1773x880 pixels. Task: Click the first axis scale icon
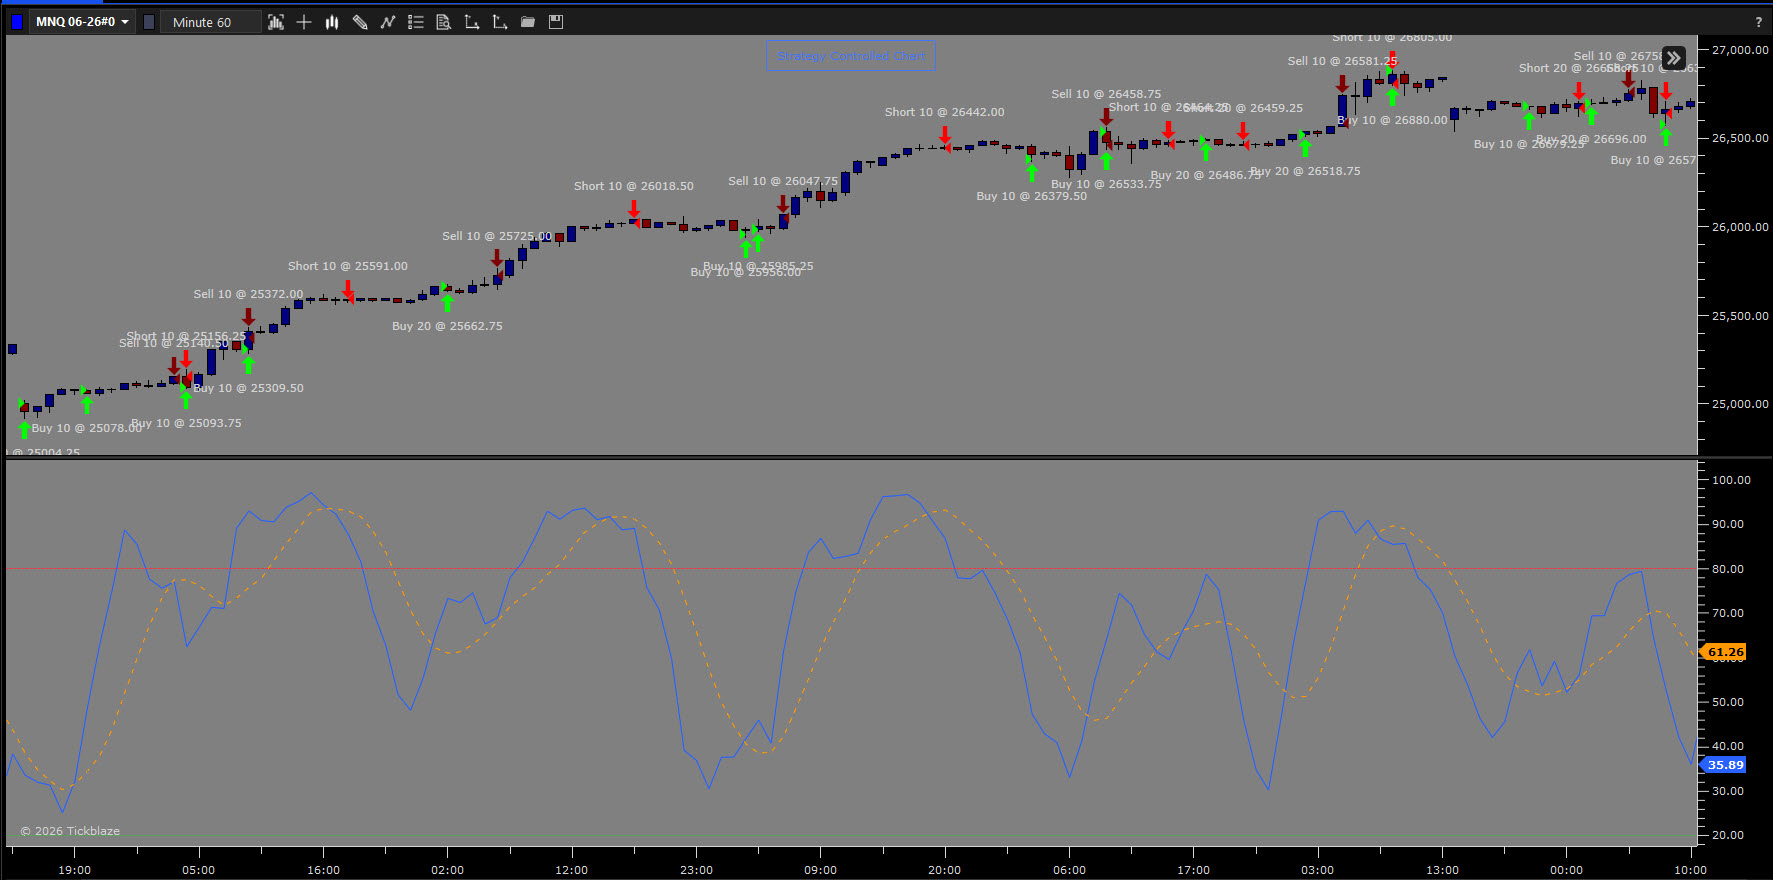coord(472,22)
